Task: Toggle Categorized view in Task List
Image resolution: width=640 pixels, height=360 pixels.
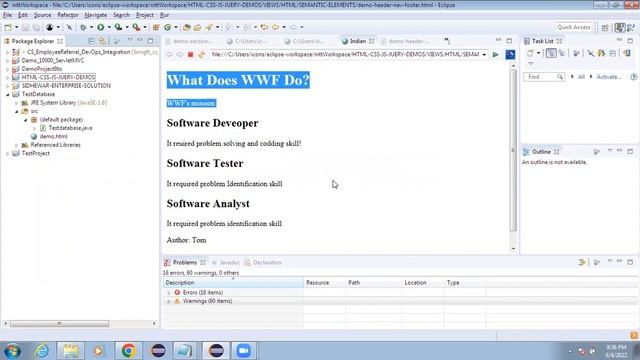Action: point(551,53)
